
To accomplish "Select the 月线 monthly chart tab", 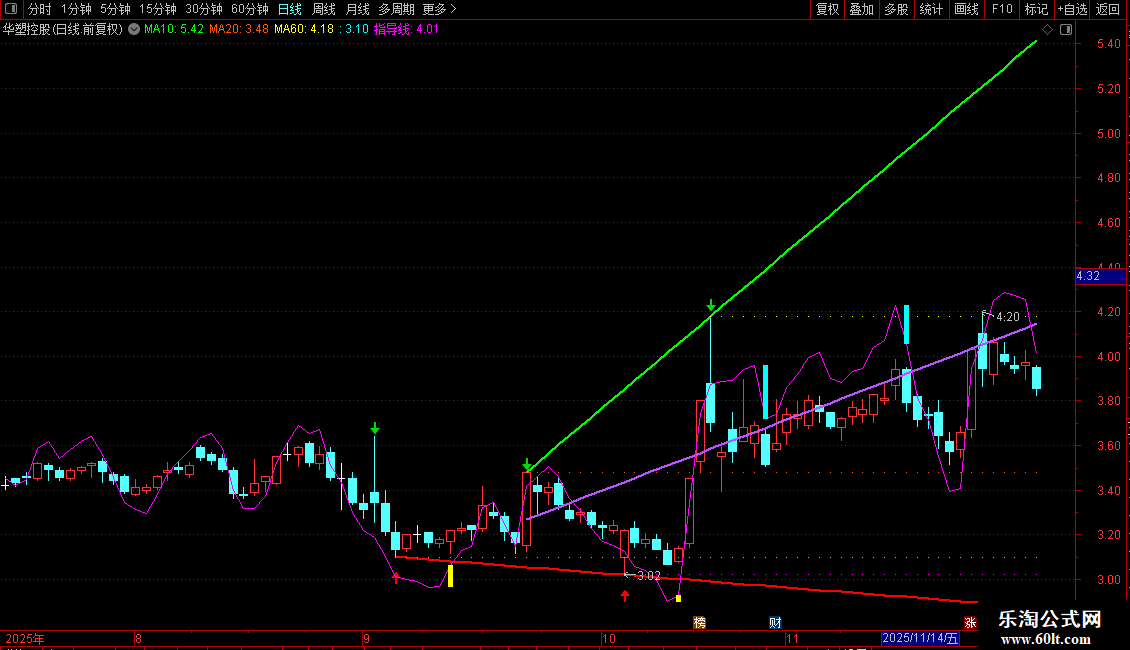I will pos(357,9).
